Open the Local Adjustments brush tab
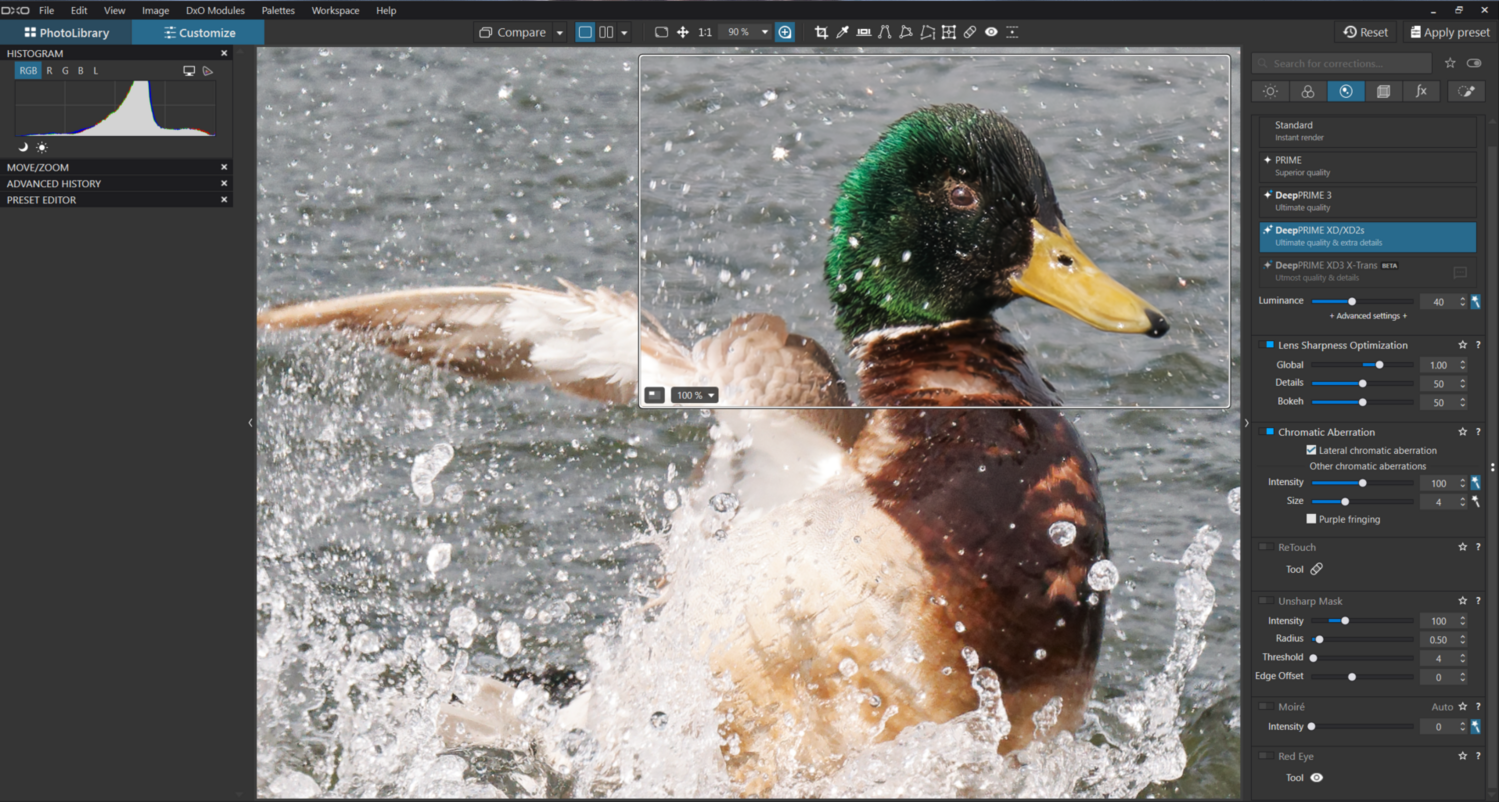Image resolution: width=1499 pixels, height=802 pixels. pos(1466,91)
